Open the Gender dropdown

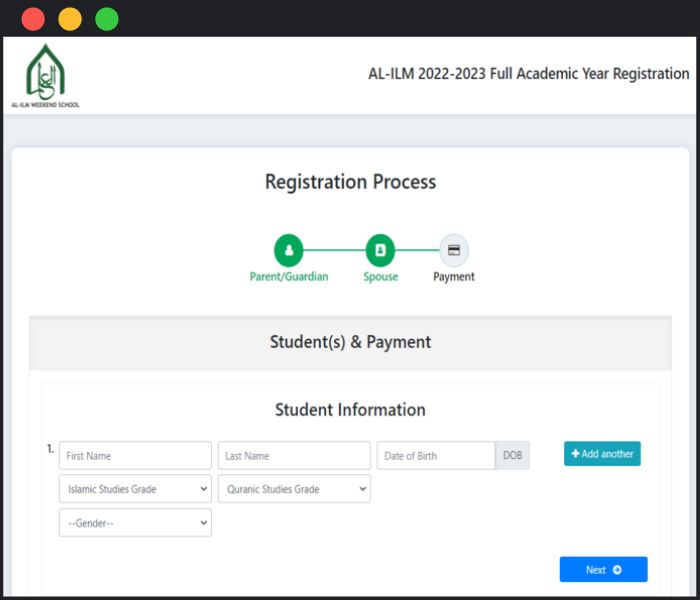pyautogui.click(x=135, y=523)
